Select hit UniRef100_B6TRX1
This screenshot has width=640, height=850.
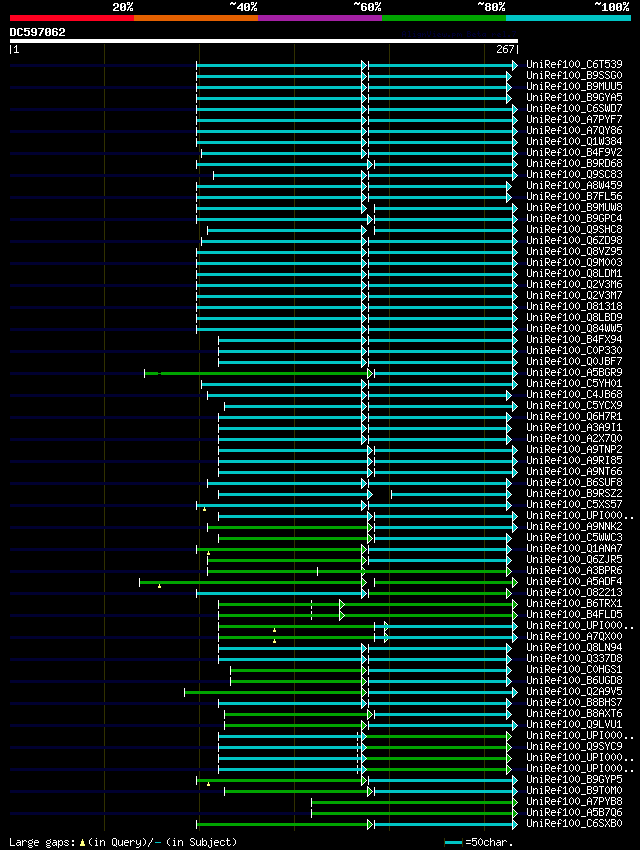click(574, 603)
